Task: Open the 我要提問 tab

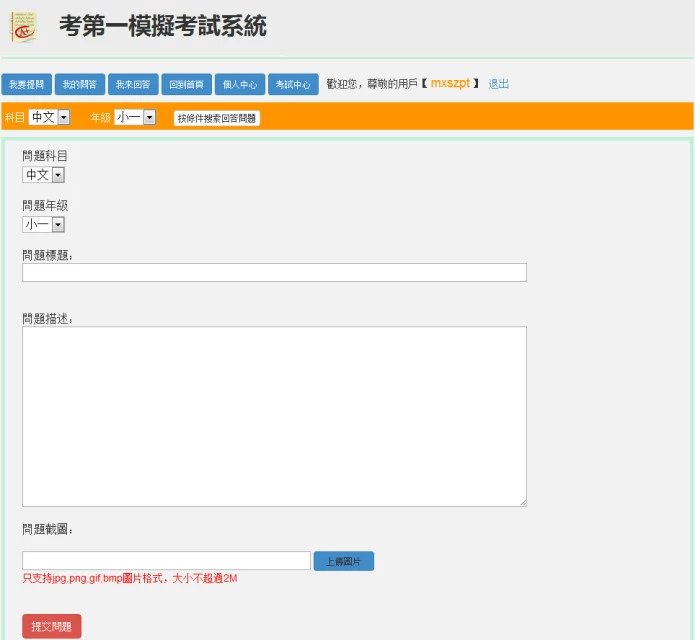Action: click(x=25, y=85)
